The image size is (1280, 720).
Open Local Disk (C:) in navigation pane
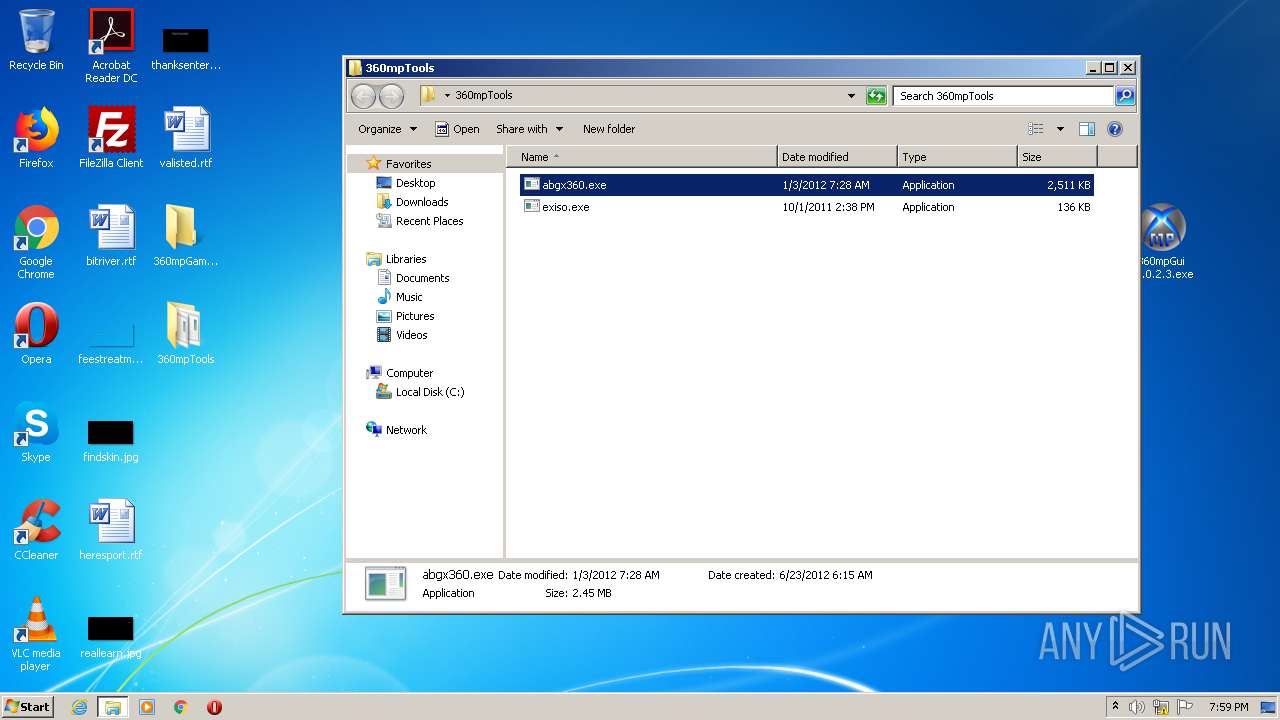tap(429, 392)
